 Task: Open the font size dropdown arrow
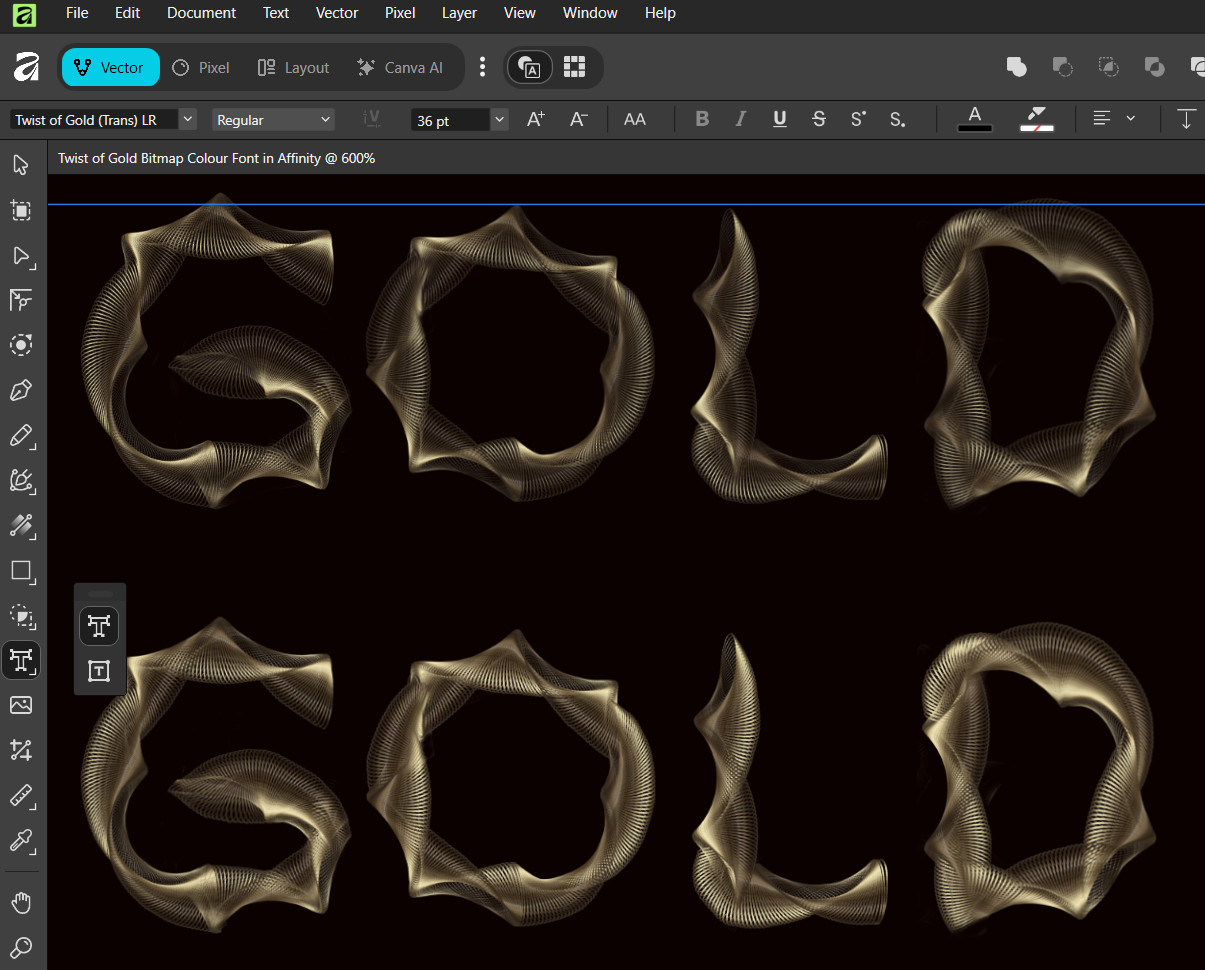[499, 120]
